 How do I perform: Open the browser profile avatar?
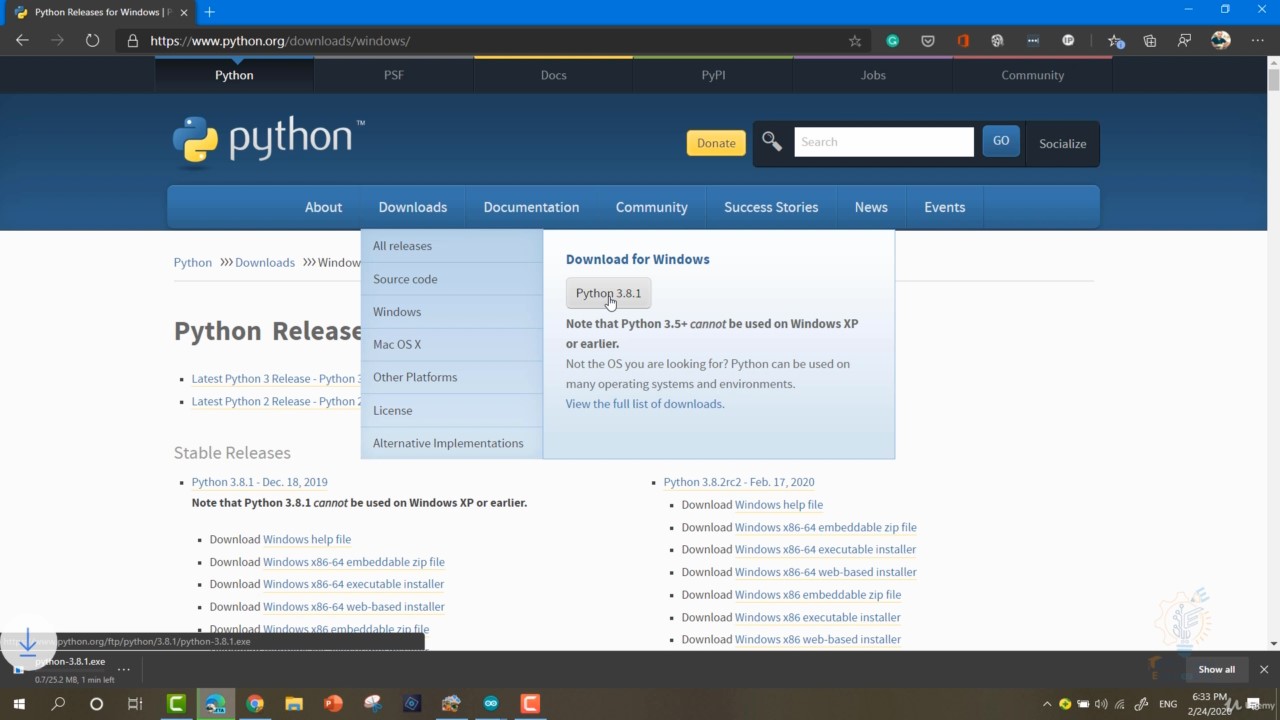(x=1221, y=41)
